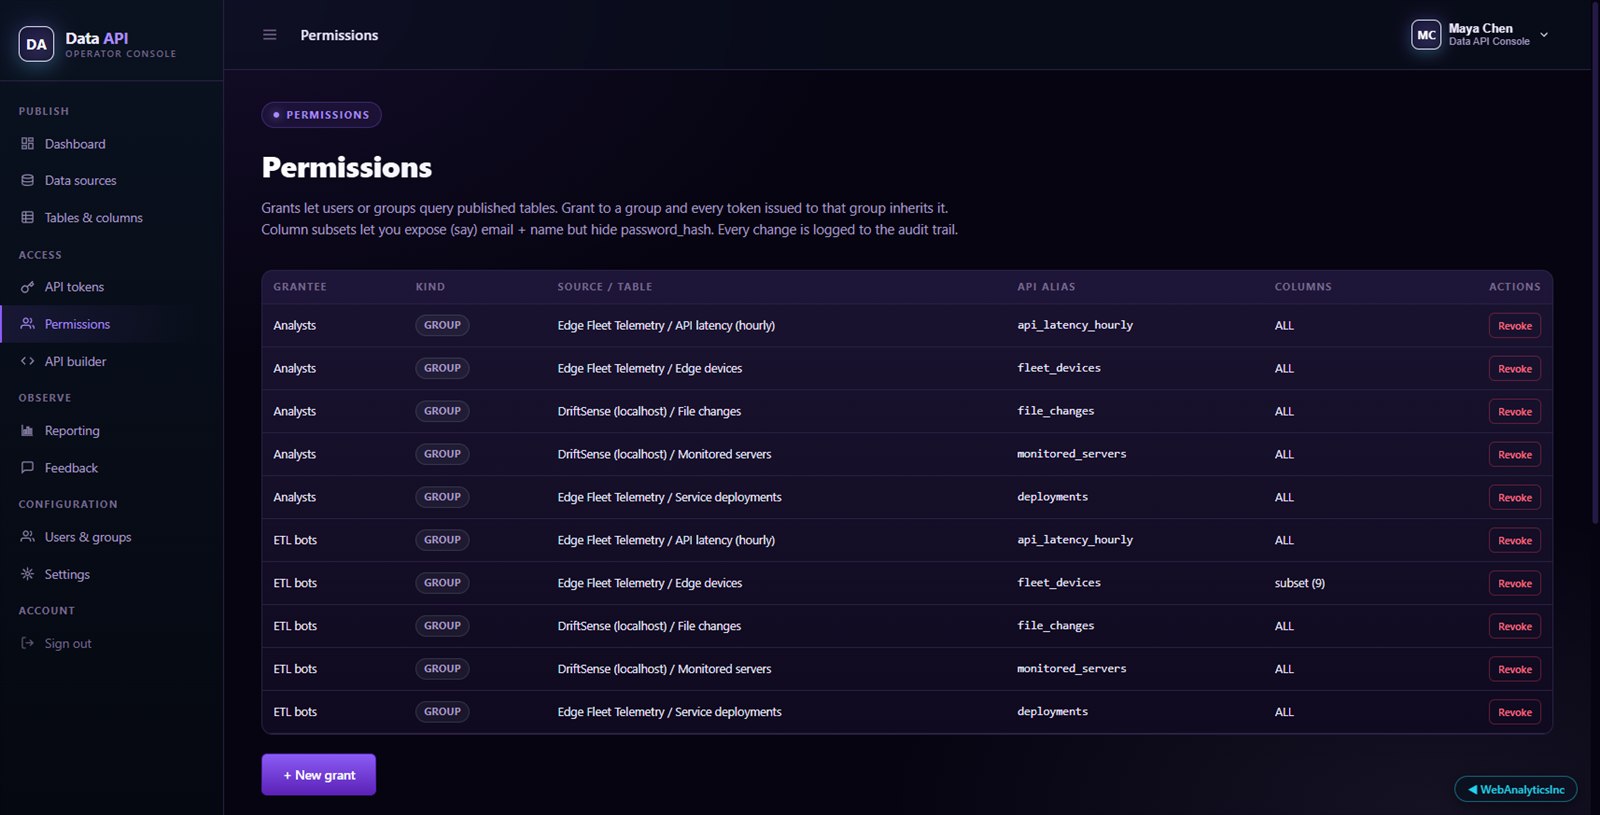The height and width of the screenshot is (815, 1600).
Task: Click the MC user avatar
Action: point(1426,35)
